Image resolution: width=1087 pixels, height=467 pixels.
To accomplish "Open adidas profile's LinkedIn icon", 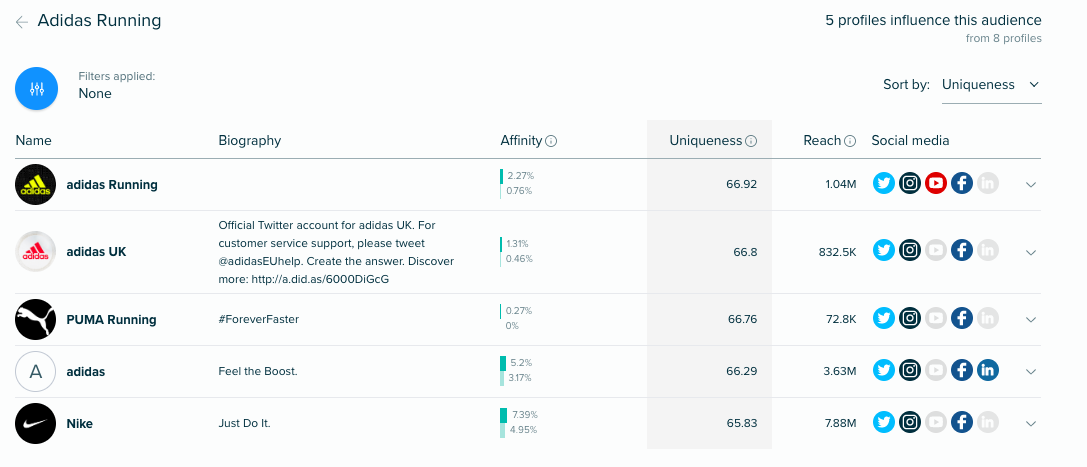I will [x=988, y=371].
